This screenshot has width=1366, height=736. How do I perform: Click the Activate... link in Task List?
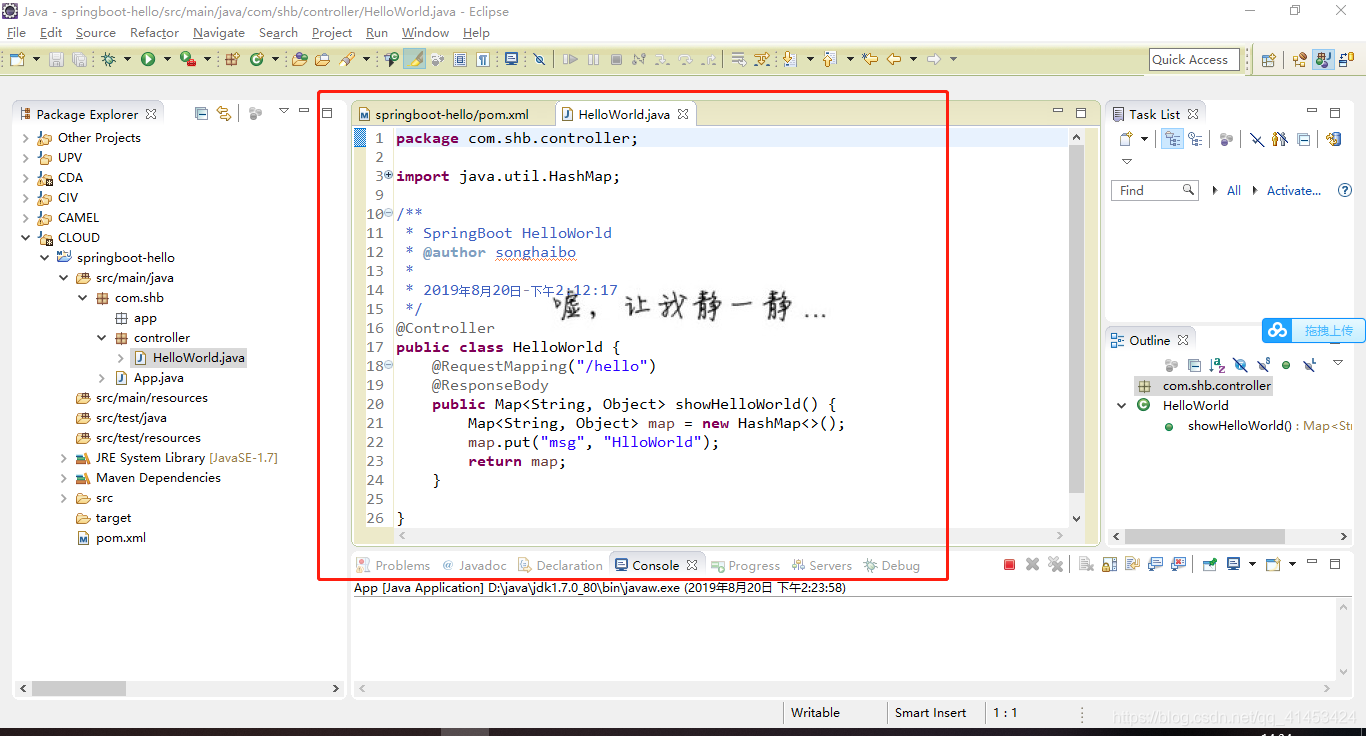[x=1294, y=190]
